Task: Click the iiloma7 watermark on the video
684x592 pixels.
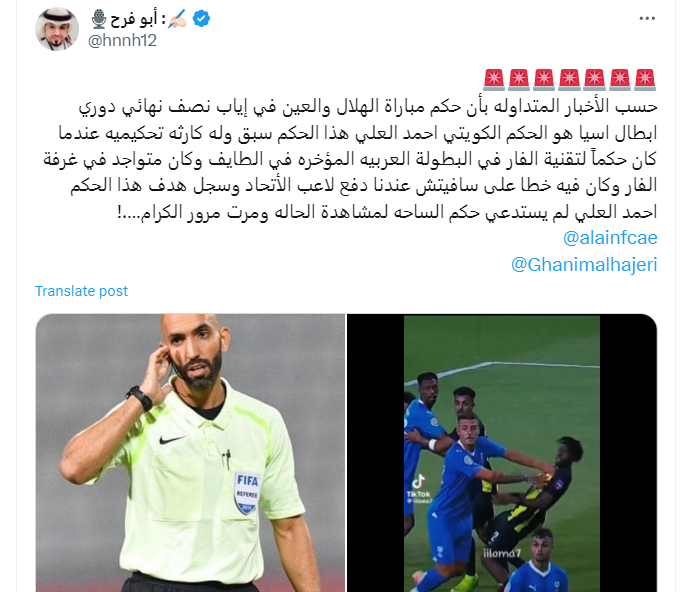Action: tap(502, 554)
